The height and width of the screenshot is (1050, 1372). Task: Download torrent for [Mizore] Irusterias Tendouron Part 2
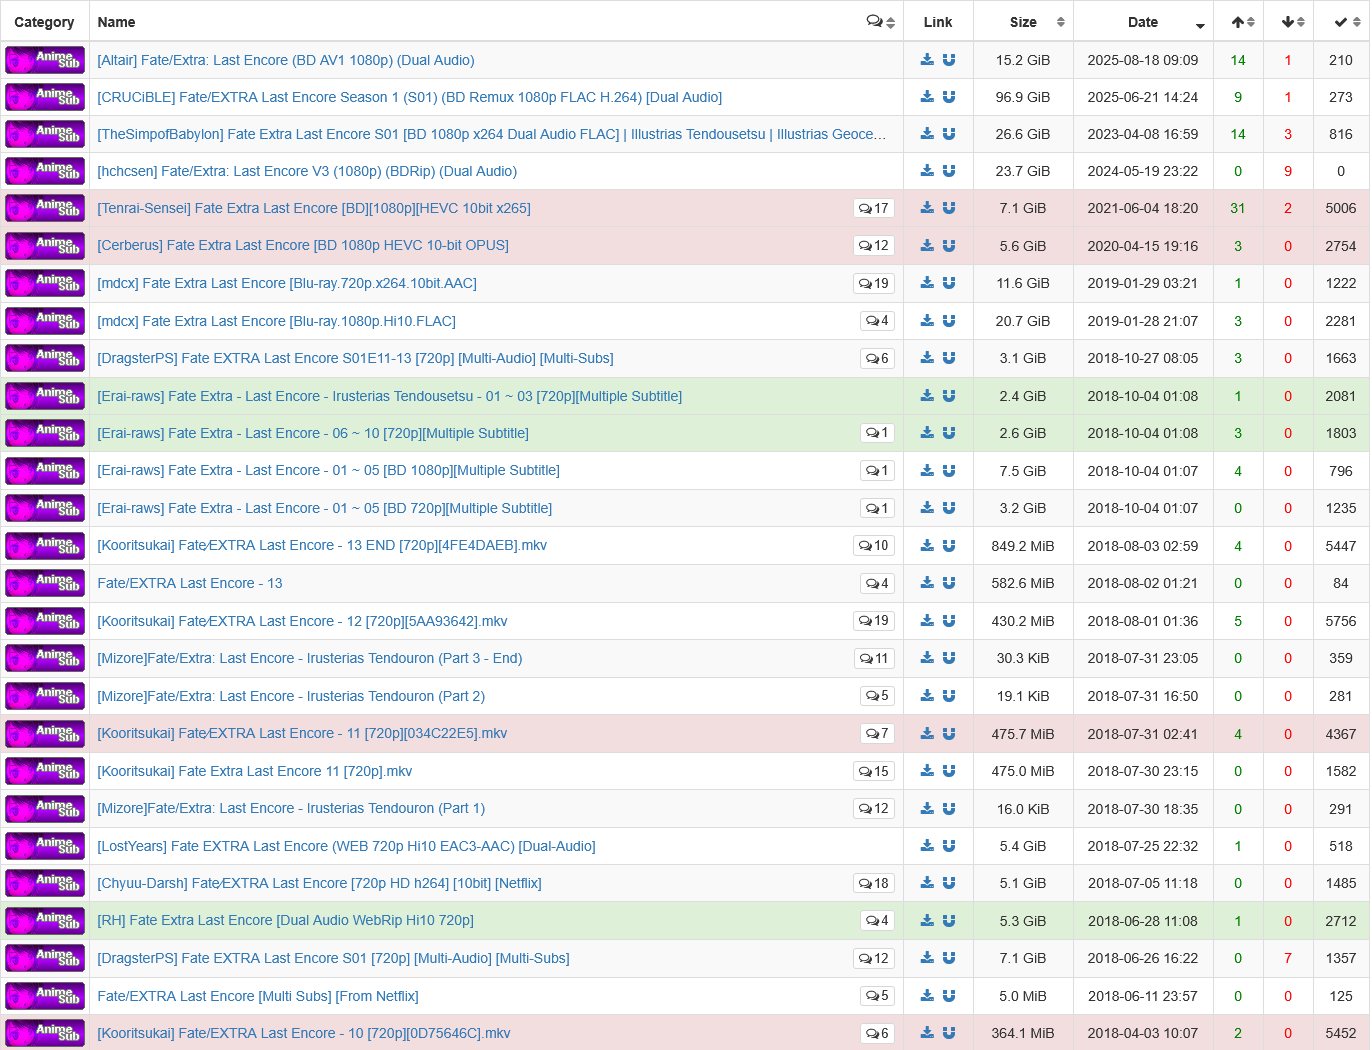tap(927, 696)
